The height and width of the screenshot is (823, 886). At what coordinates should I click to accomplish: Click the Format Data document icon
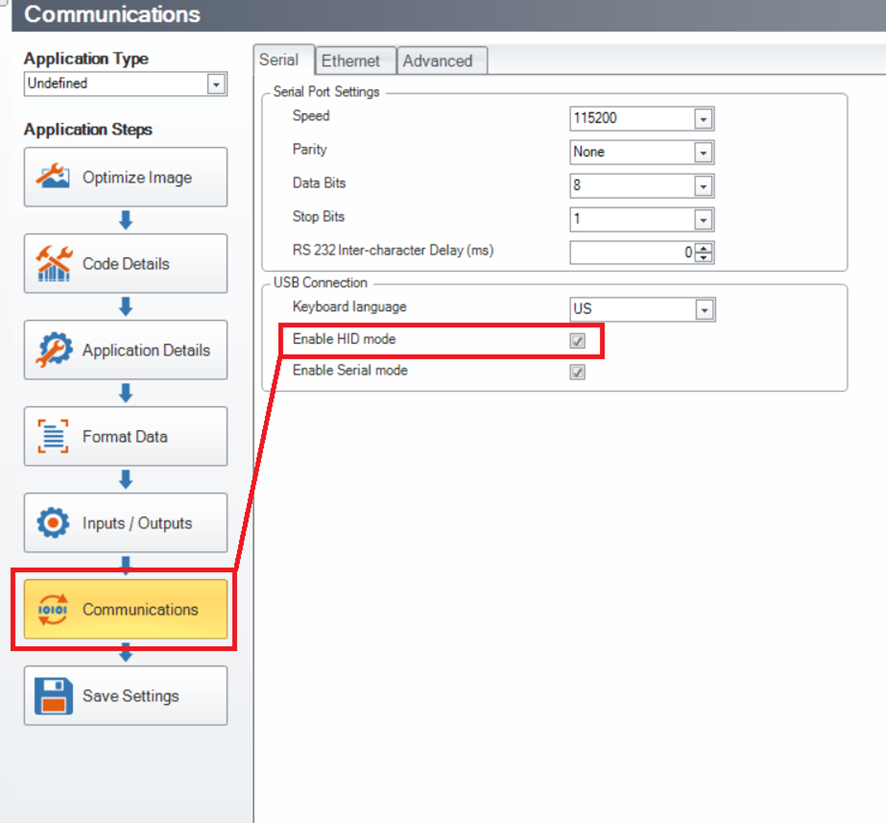(x=53, y=437)
